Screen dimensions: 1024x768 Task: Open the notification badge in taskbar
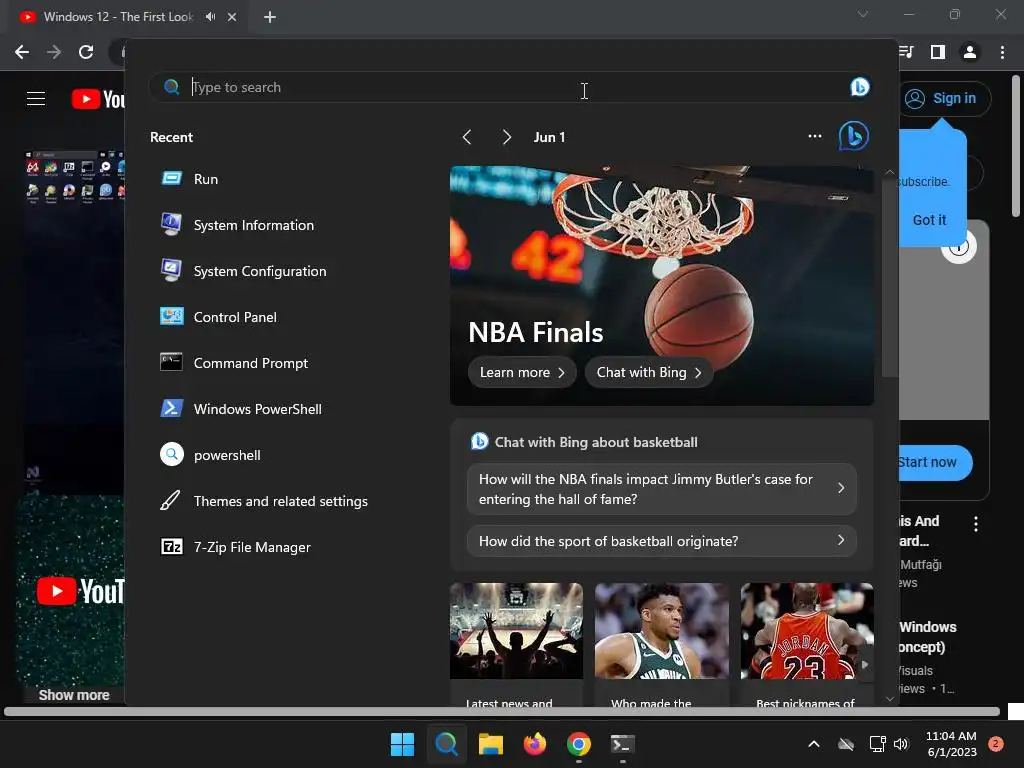click(x=996, y=744)
